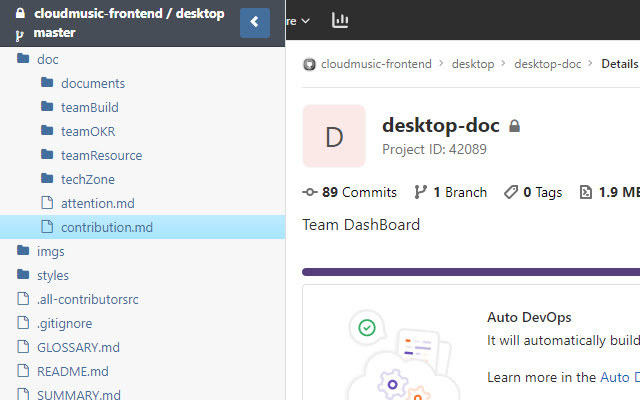Click the branch icon beside 1 Branch
Screen dimensions: 640x400
pyautogui.click(x=421, y=192)
